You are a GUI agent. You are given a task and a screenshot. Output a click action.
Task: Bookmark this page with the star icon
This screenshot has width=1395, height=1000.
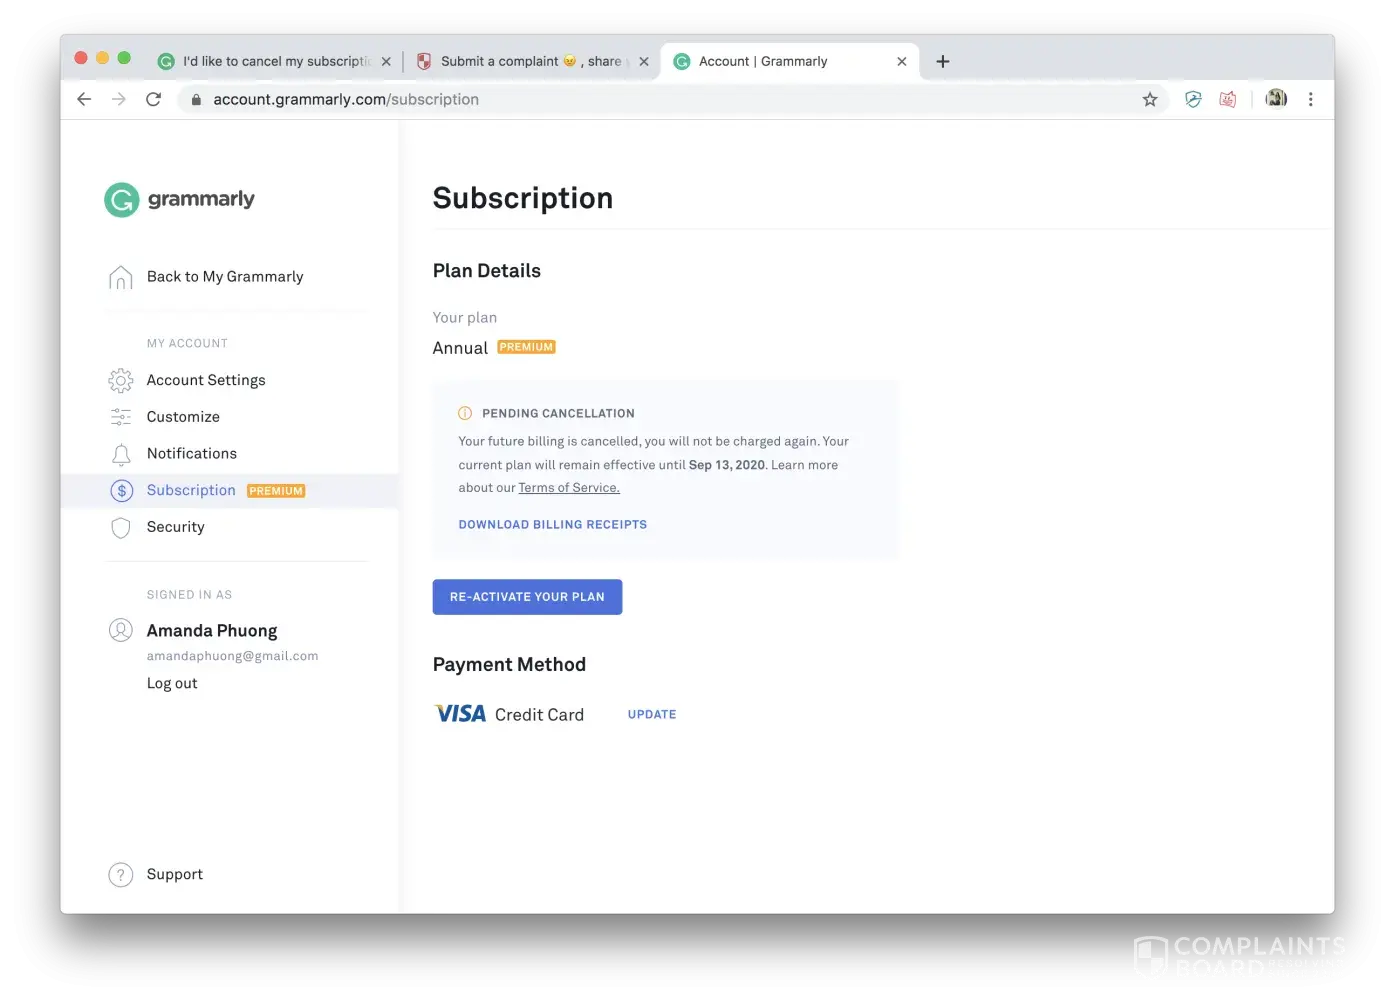1150,99
